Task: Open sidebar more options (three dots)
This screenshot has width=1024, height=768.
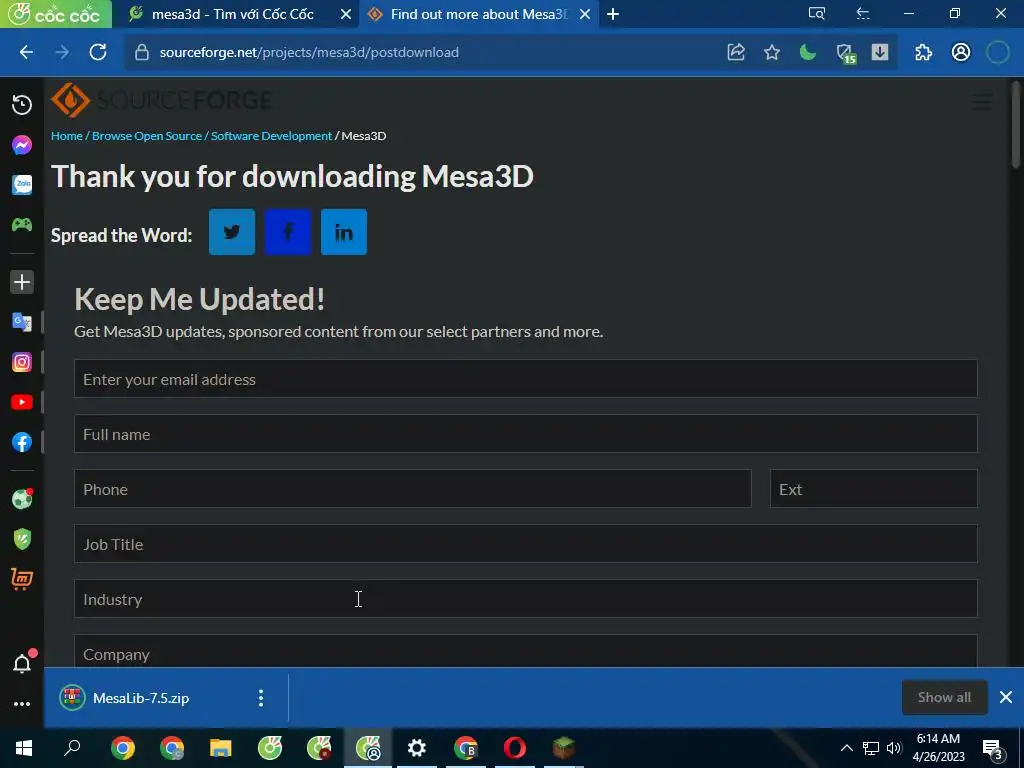Action: (x=22, y=704)
